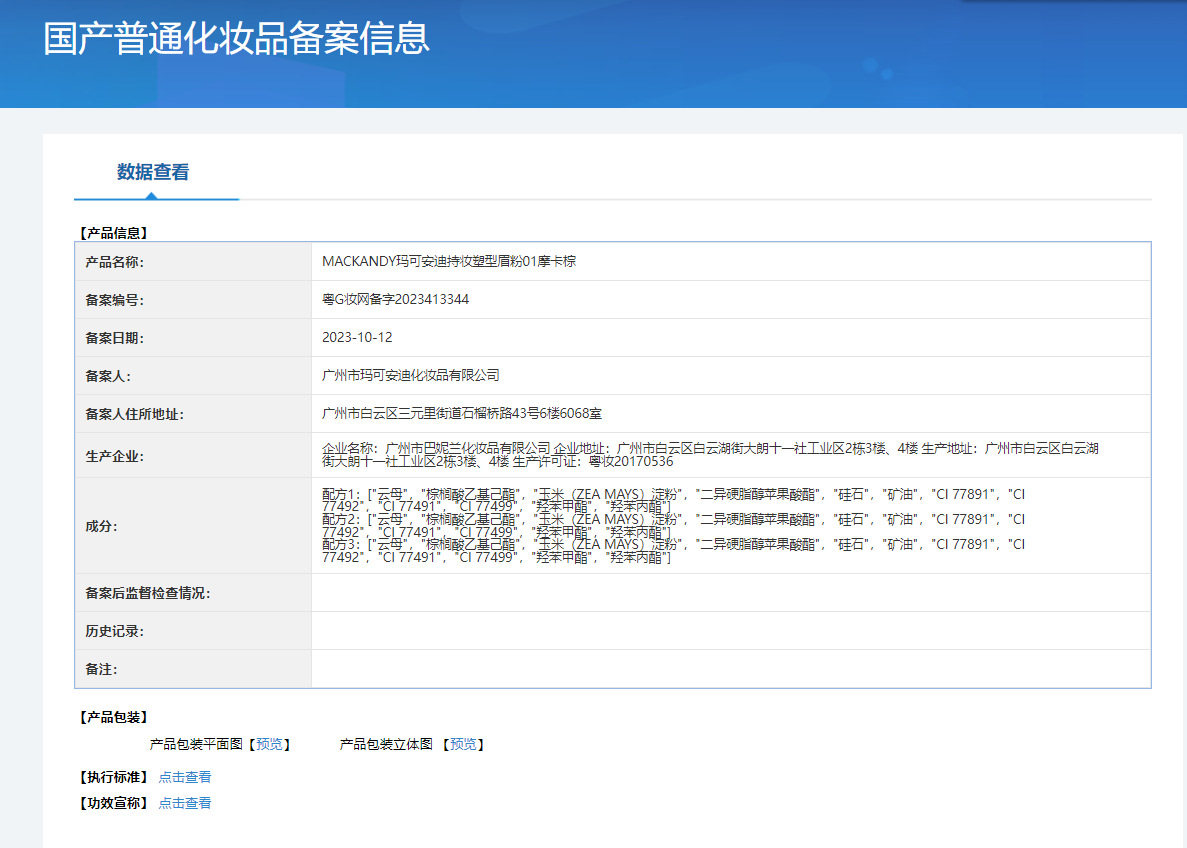Click the 备注 label cell
1187x848 pixels.
point(193,669)
